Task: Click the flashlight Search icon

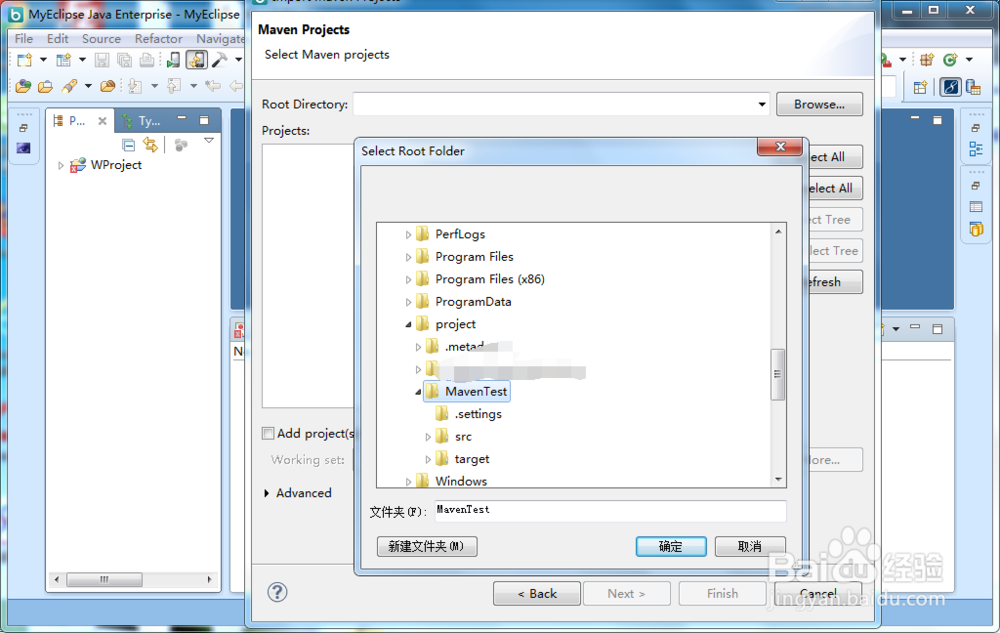Action: (x=69, y=85)
